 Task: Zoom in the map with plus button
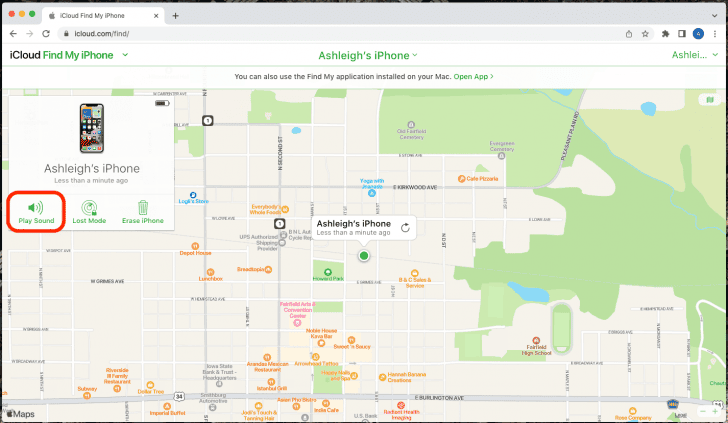pyautogui.click(x=717, y=411)
